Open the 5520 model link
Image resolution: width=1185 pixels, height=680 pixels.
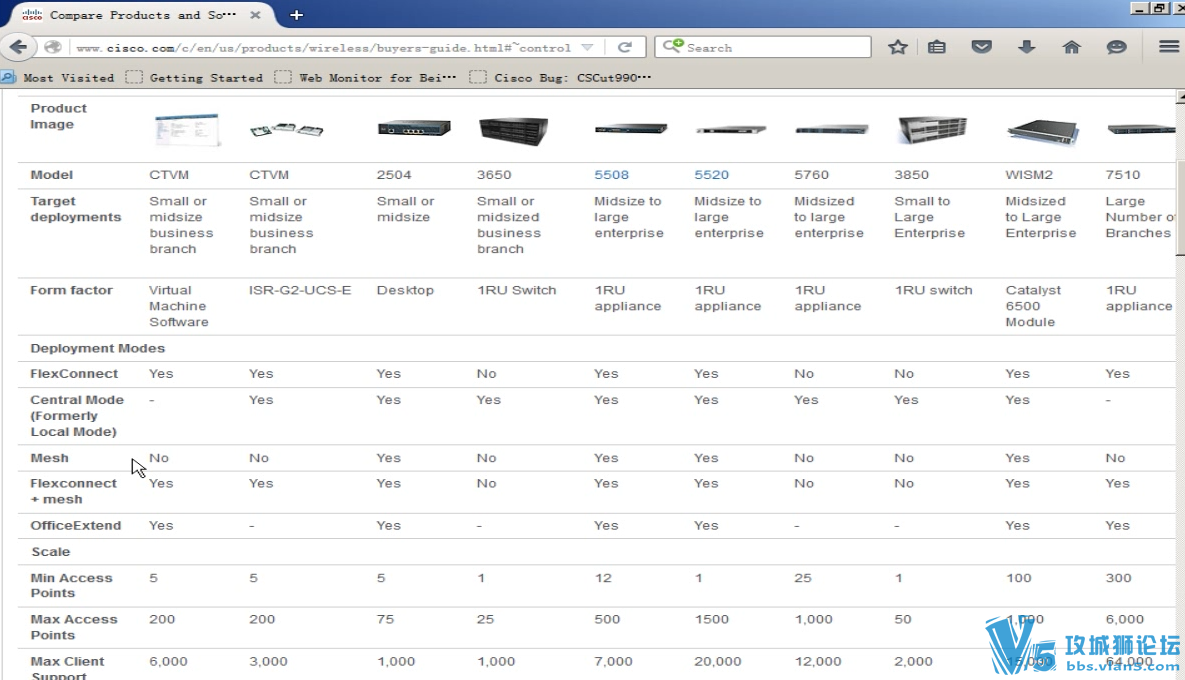click(x=711, y=175)
